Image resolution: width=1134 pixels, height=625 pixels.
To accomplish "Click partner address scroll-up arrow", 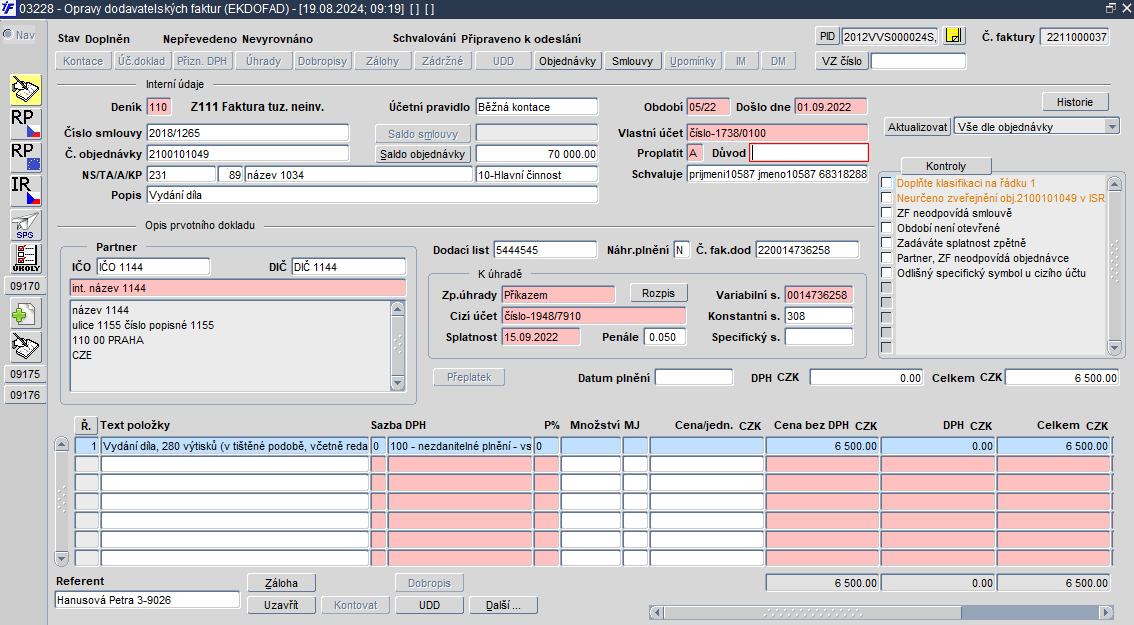I will (x=397, y=309).
